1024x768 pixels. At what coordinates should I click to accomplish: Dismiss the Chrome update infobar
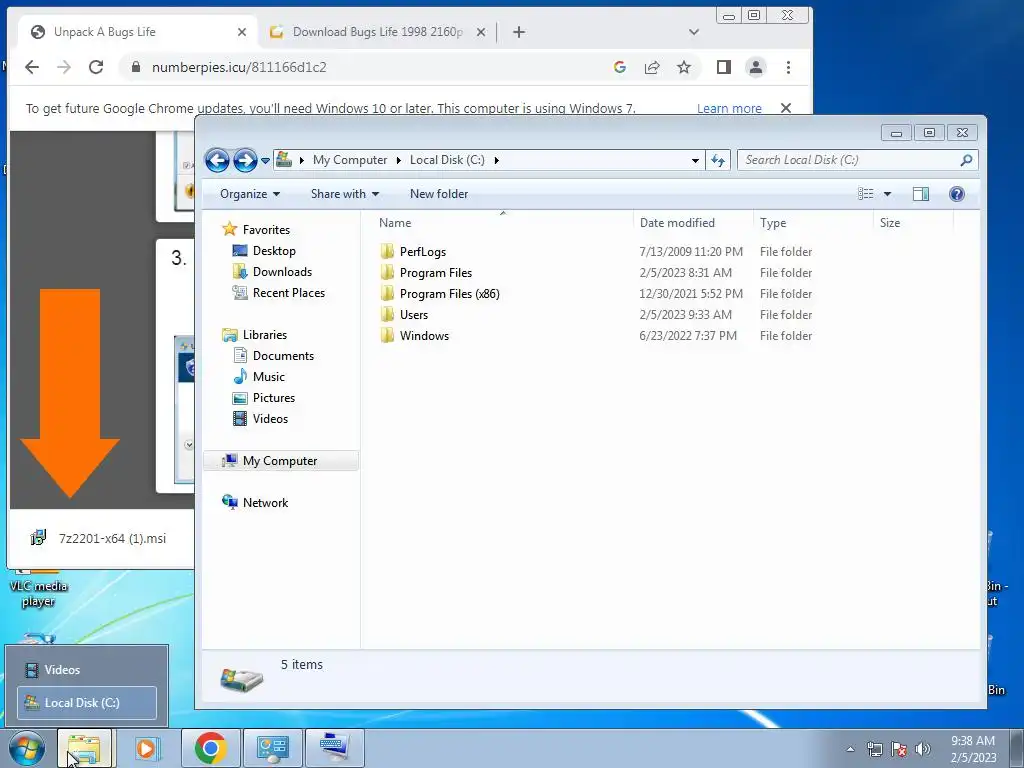coord(786,108)
